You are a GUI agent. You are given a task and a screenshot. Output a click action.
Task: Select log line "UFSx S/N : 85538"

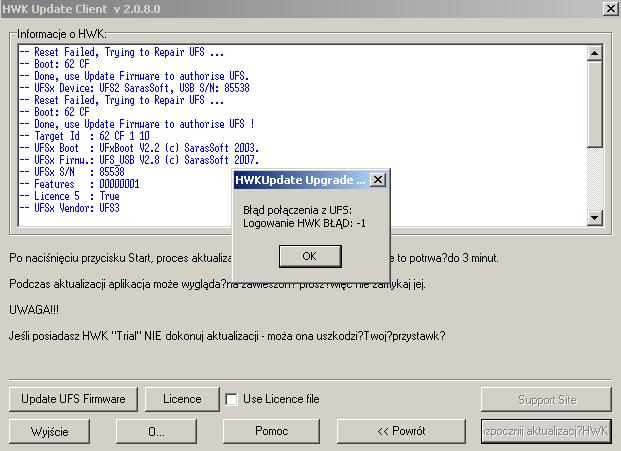coord(72,172)
